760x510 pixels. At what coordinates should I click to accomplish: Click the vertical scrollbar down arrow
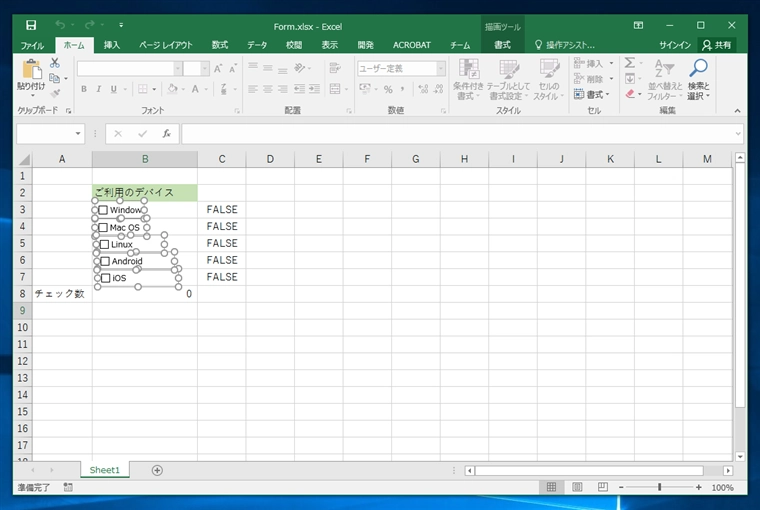pos(740,457)
